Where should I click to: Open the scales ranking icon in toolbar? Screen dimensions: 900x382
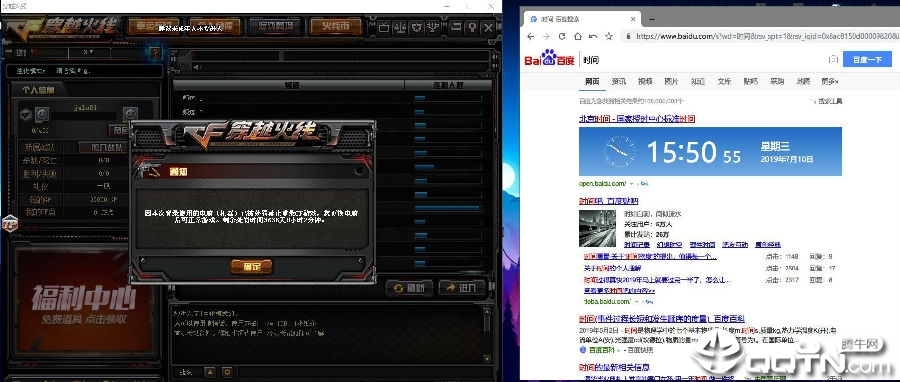click(x=400, y=26)
